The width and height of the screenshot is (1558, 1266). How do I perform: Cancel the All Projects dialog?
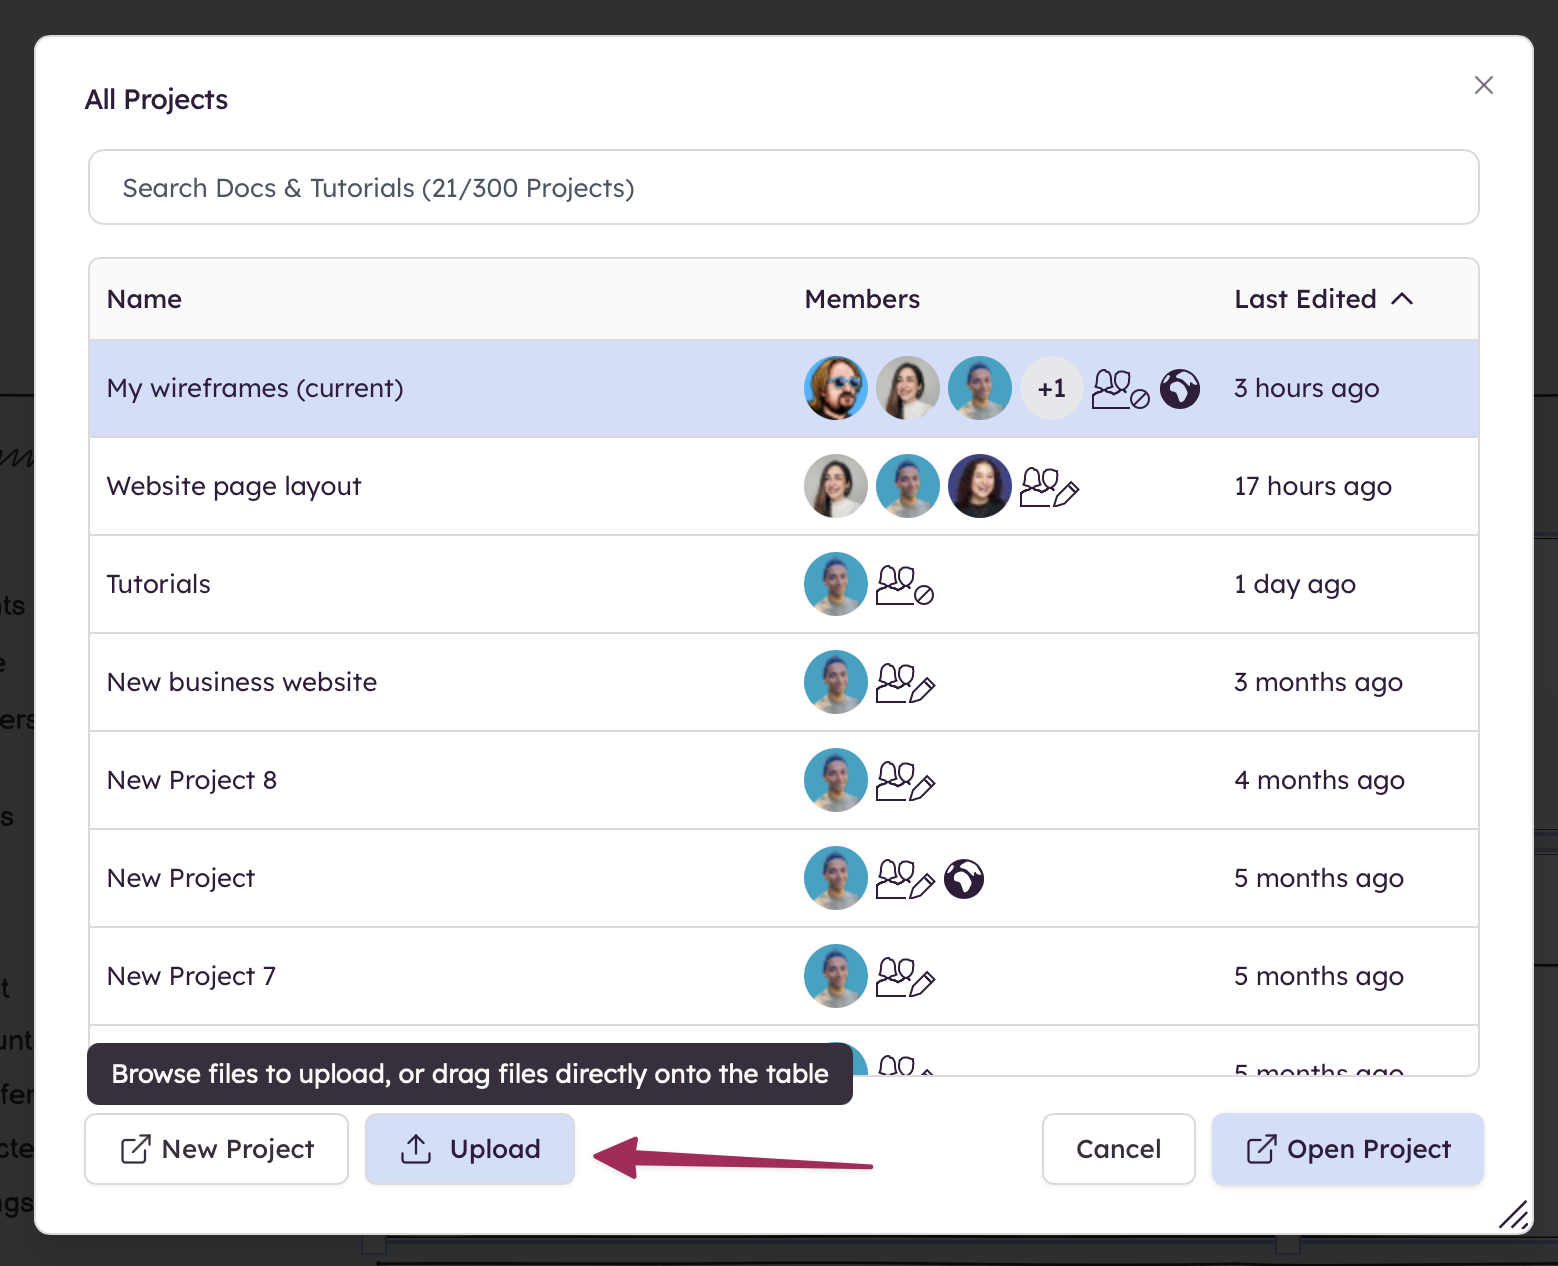click(1118, 1148)
